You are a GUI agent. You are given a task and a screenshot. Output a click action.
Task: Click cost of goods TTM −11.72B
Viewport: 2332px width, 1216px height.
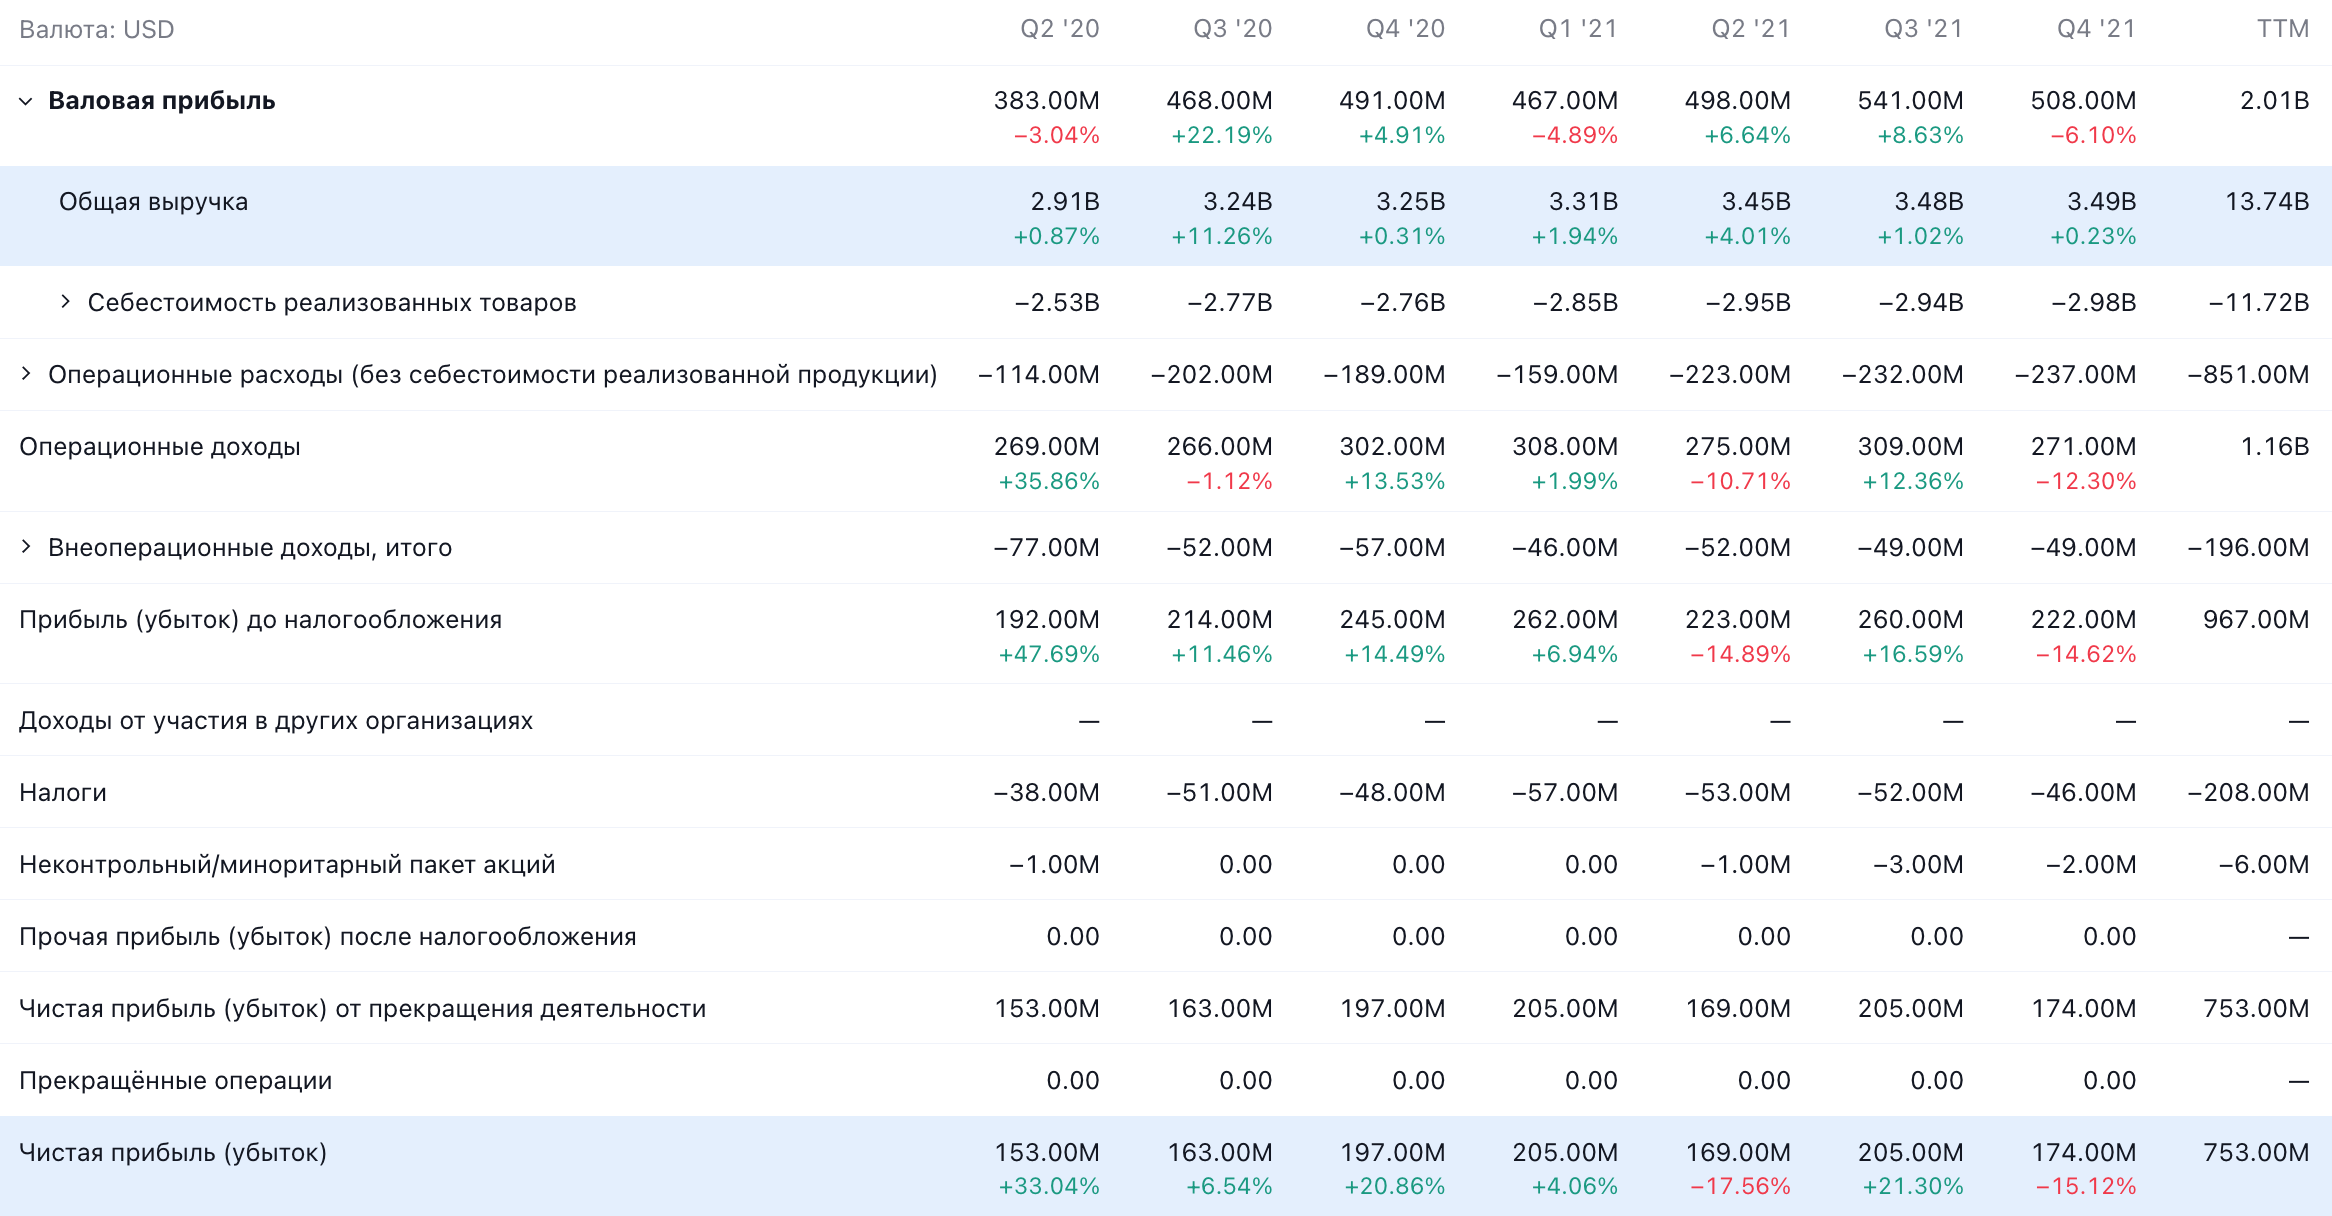(2259, 303)
